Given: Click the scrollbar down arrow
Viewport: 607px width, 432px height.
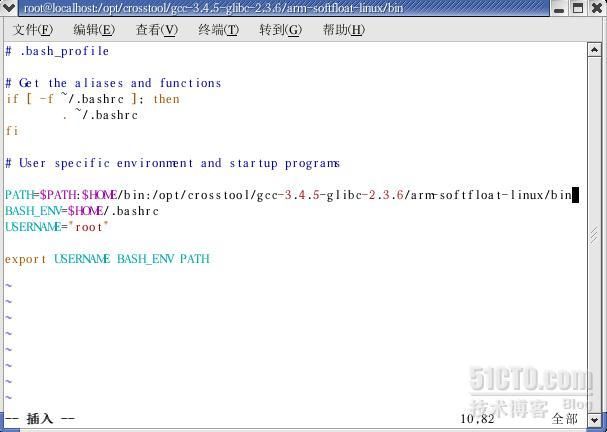Looking at the screenshot, I should tap(594, 419).
